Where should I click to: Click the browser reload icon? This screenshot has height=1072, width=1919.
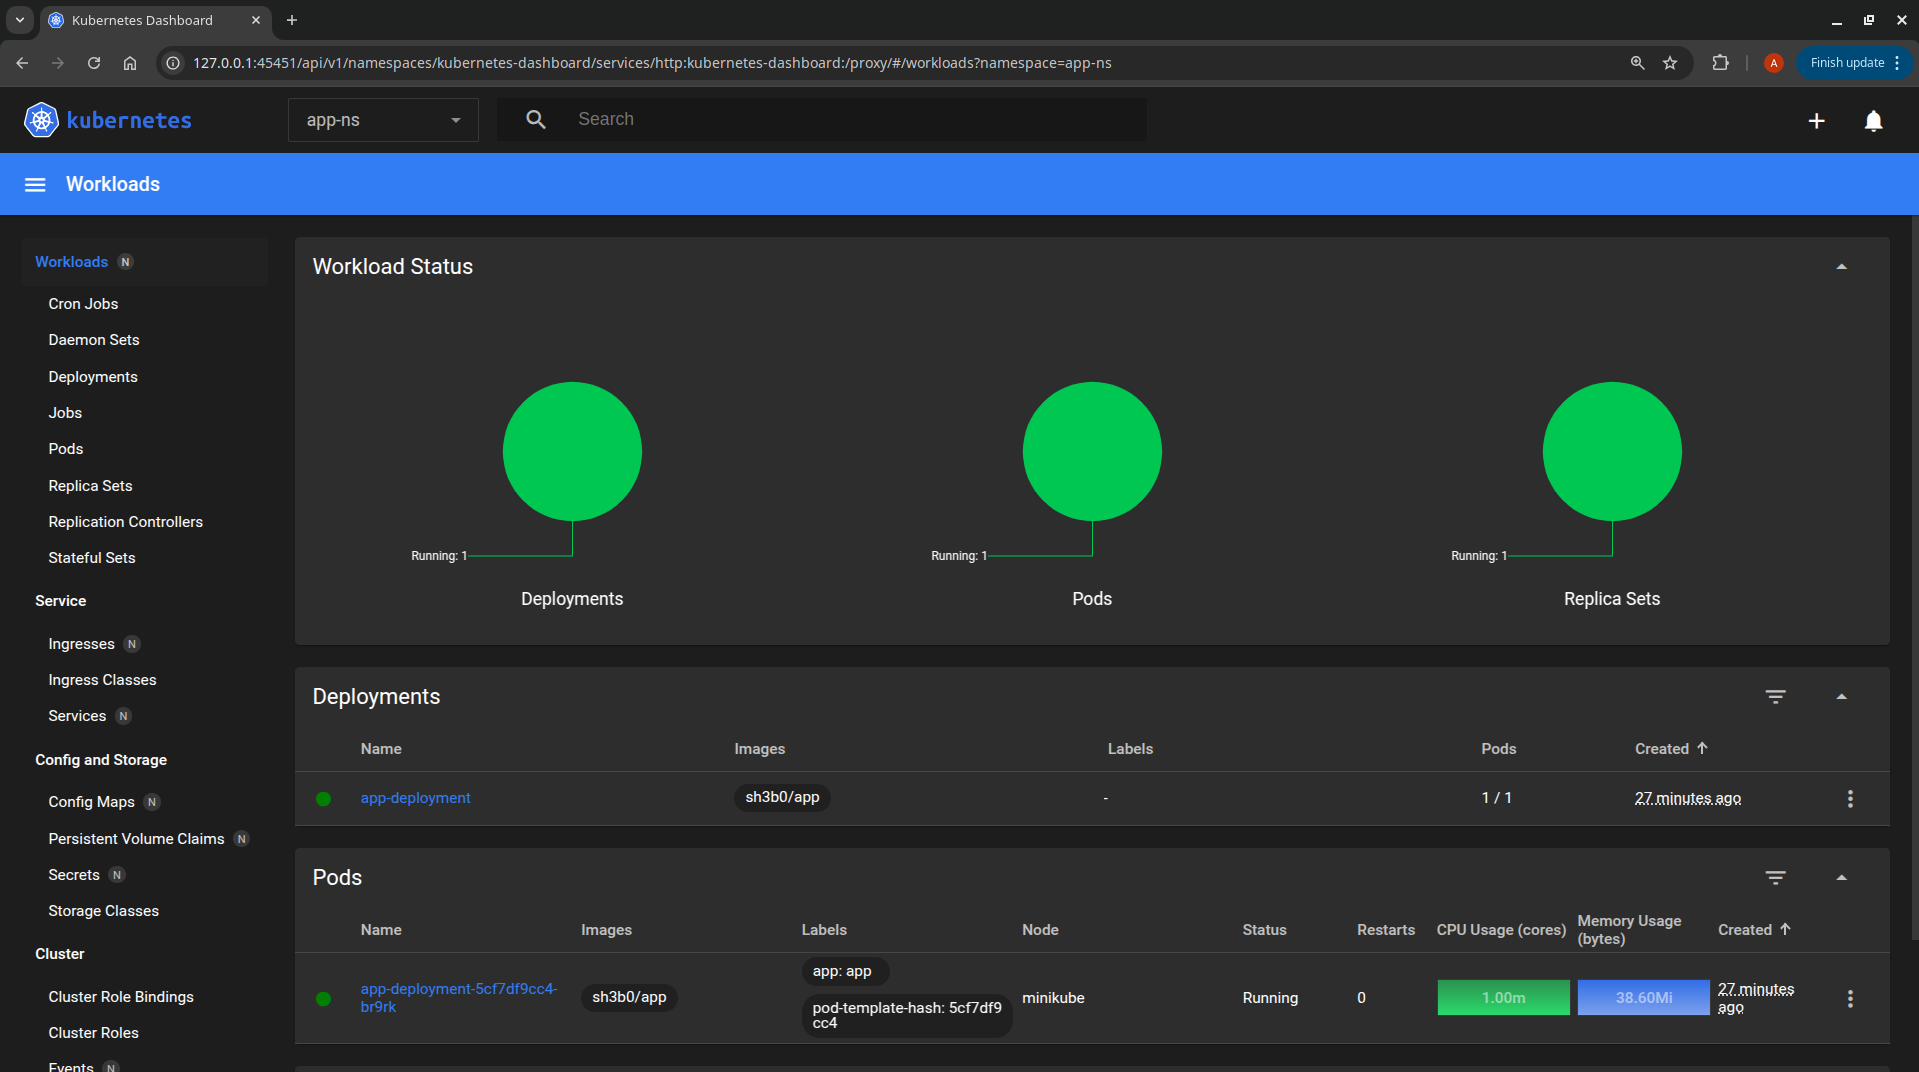coord(94,63)
